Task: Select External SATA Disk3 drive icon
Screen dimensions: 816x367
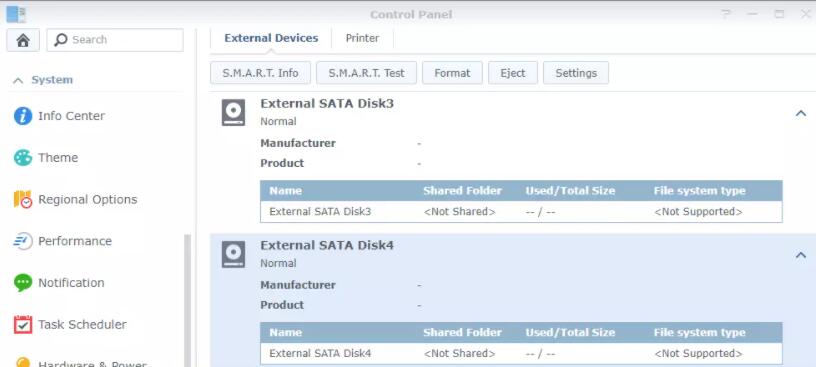Action: pyautogui.click(x=233, y=113)
